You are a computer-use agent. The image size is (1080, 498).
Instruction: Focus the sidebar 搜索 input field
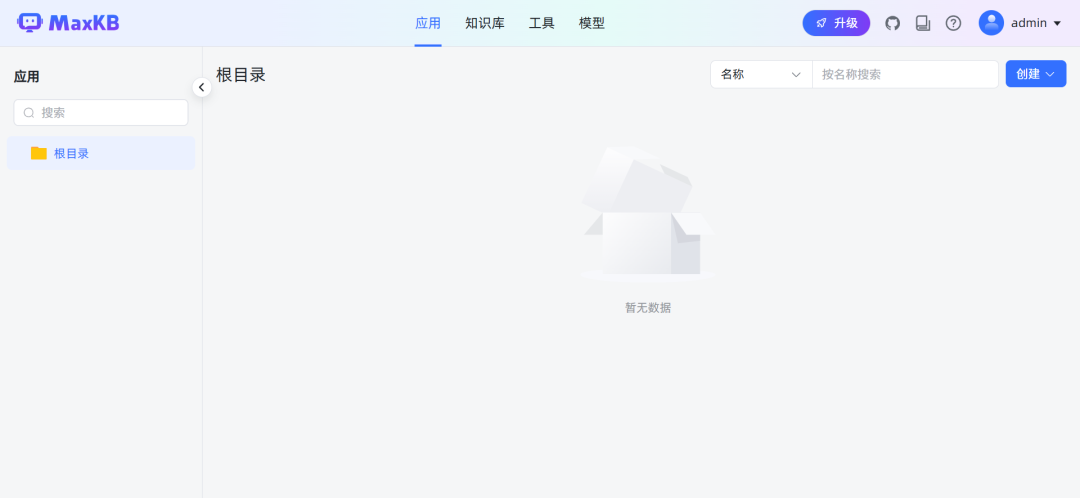click(101, 113)
